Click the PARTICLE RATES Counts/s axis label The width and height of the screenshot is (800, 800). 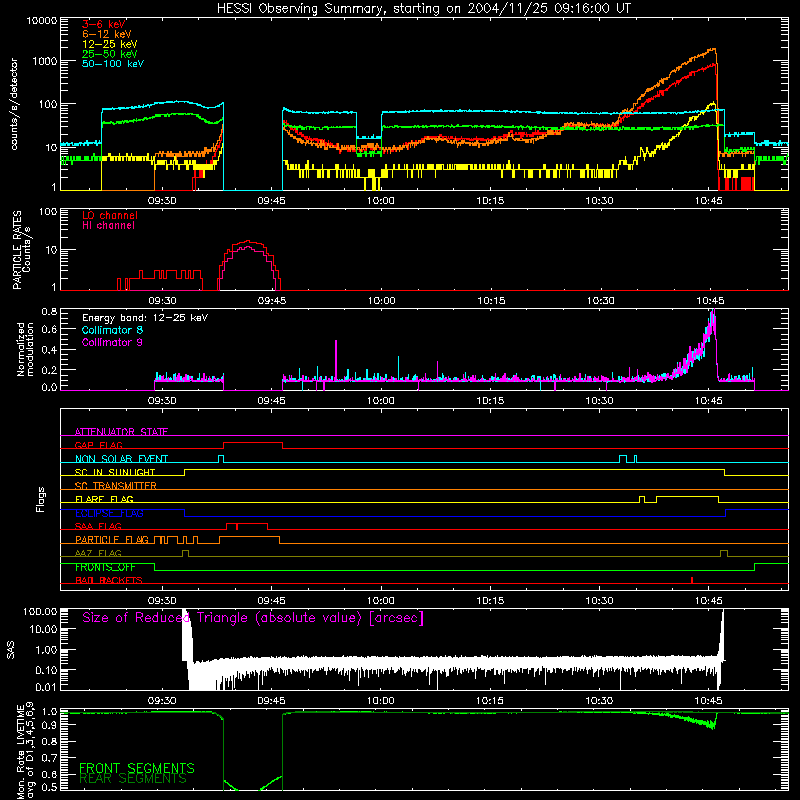[21, 250]
